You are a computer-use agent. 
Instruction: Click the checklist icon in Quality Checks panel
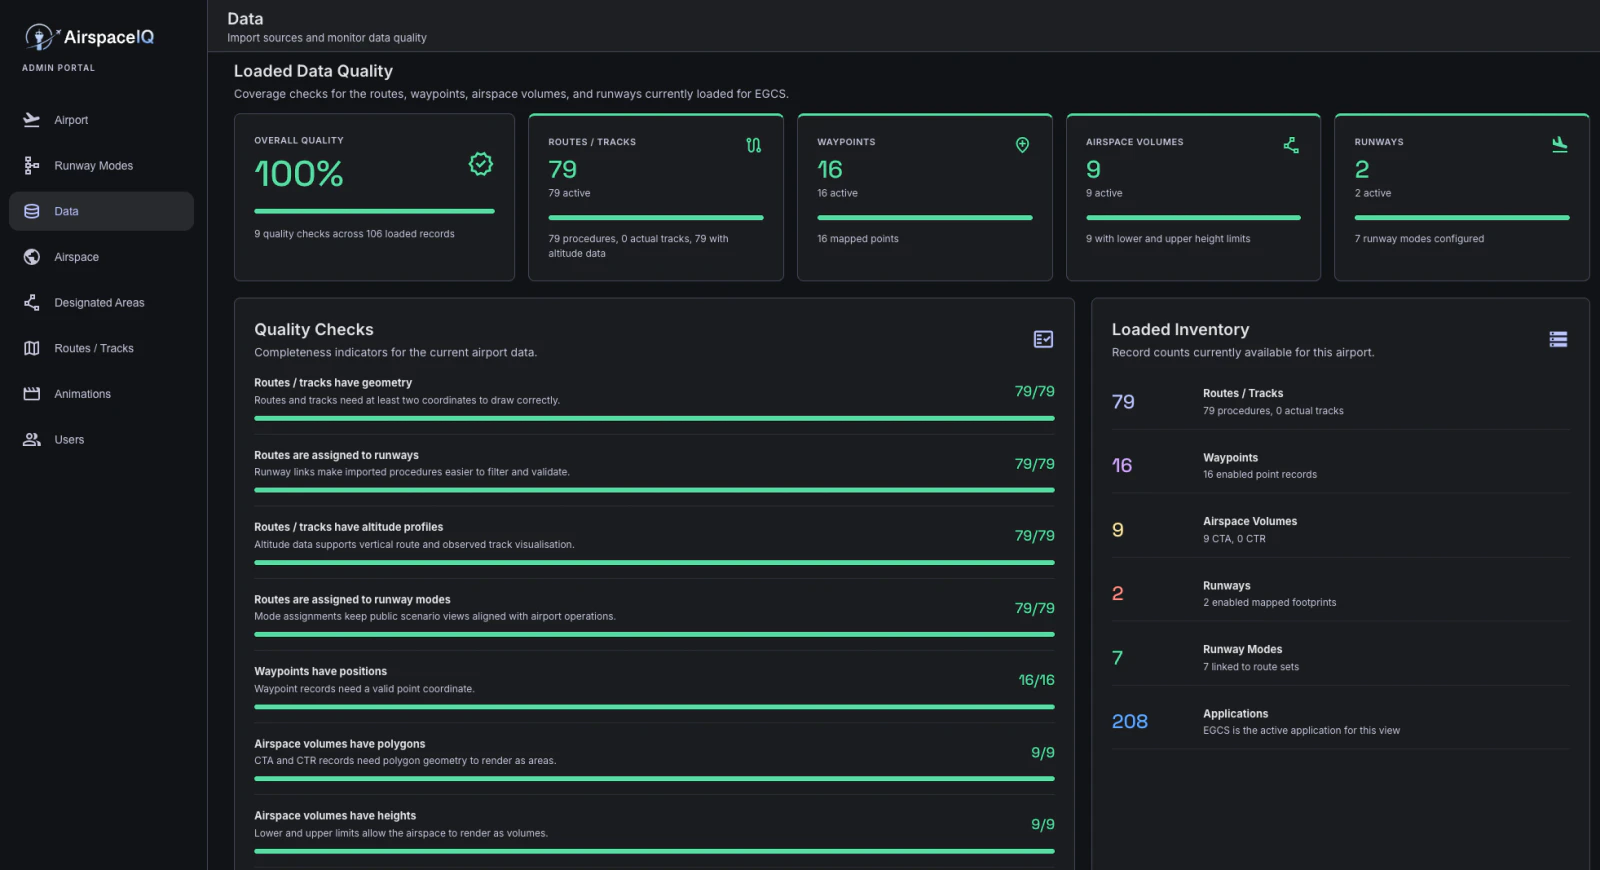[1043, 339]
